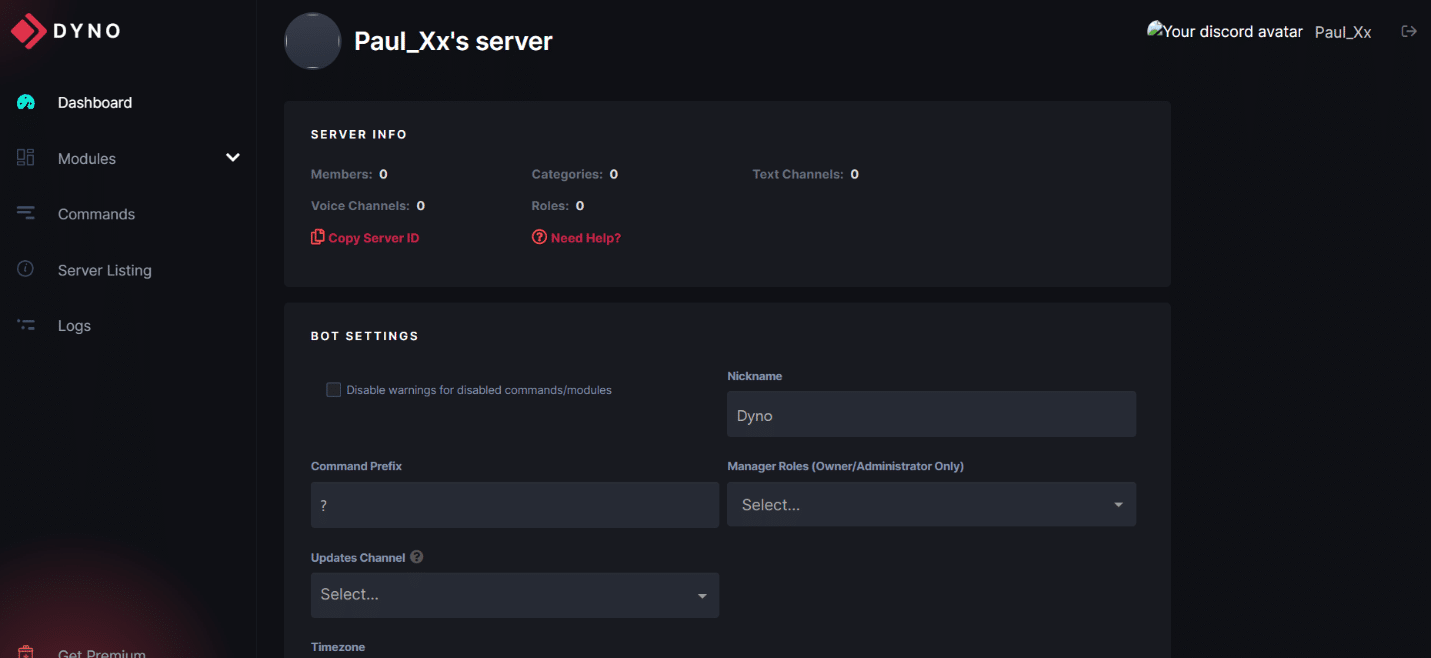Click the Logs list icon

26,326
